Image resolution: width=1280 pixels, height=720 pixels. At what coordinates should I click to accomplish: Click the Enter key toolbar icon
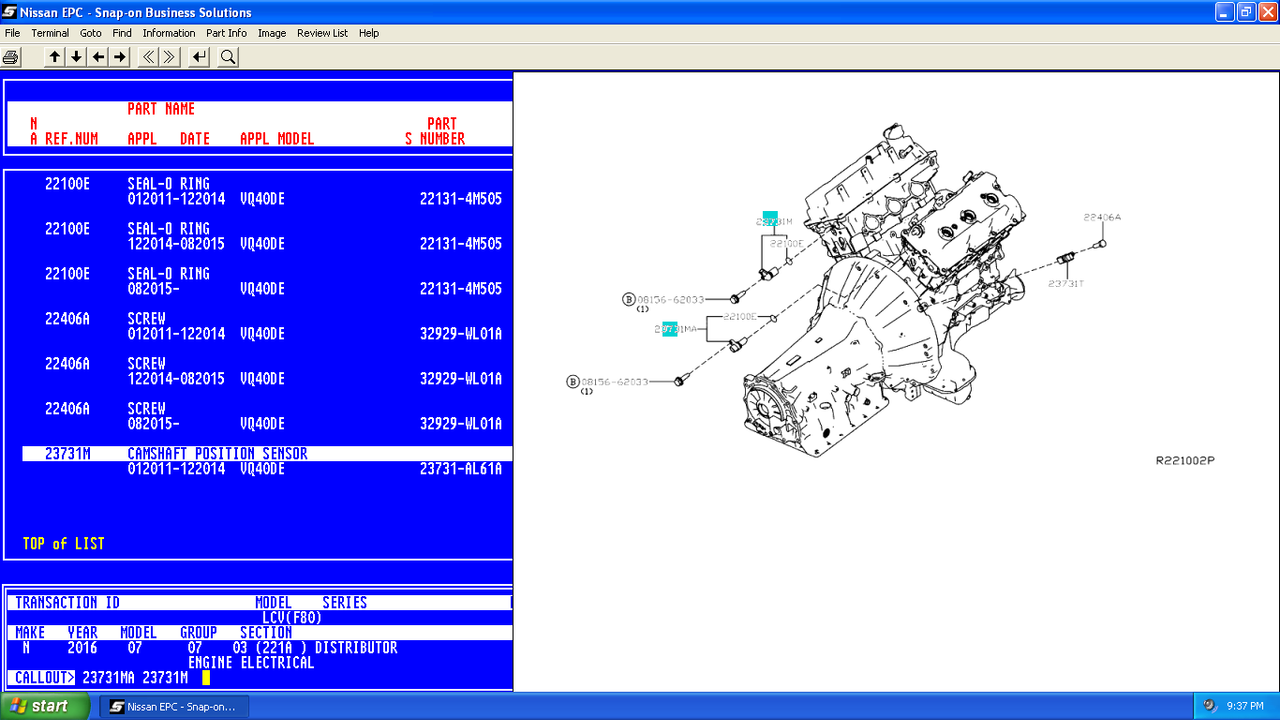tap(199, 57)
